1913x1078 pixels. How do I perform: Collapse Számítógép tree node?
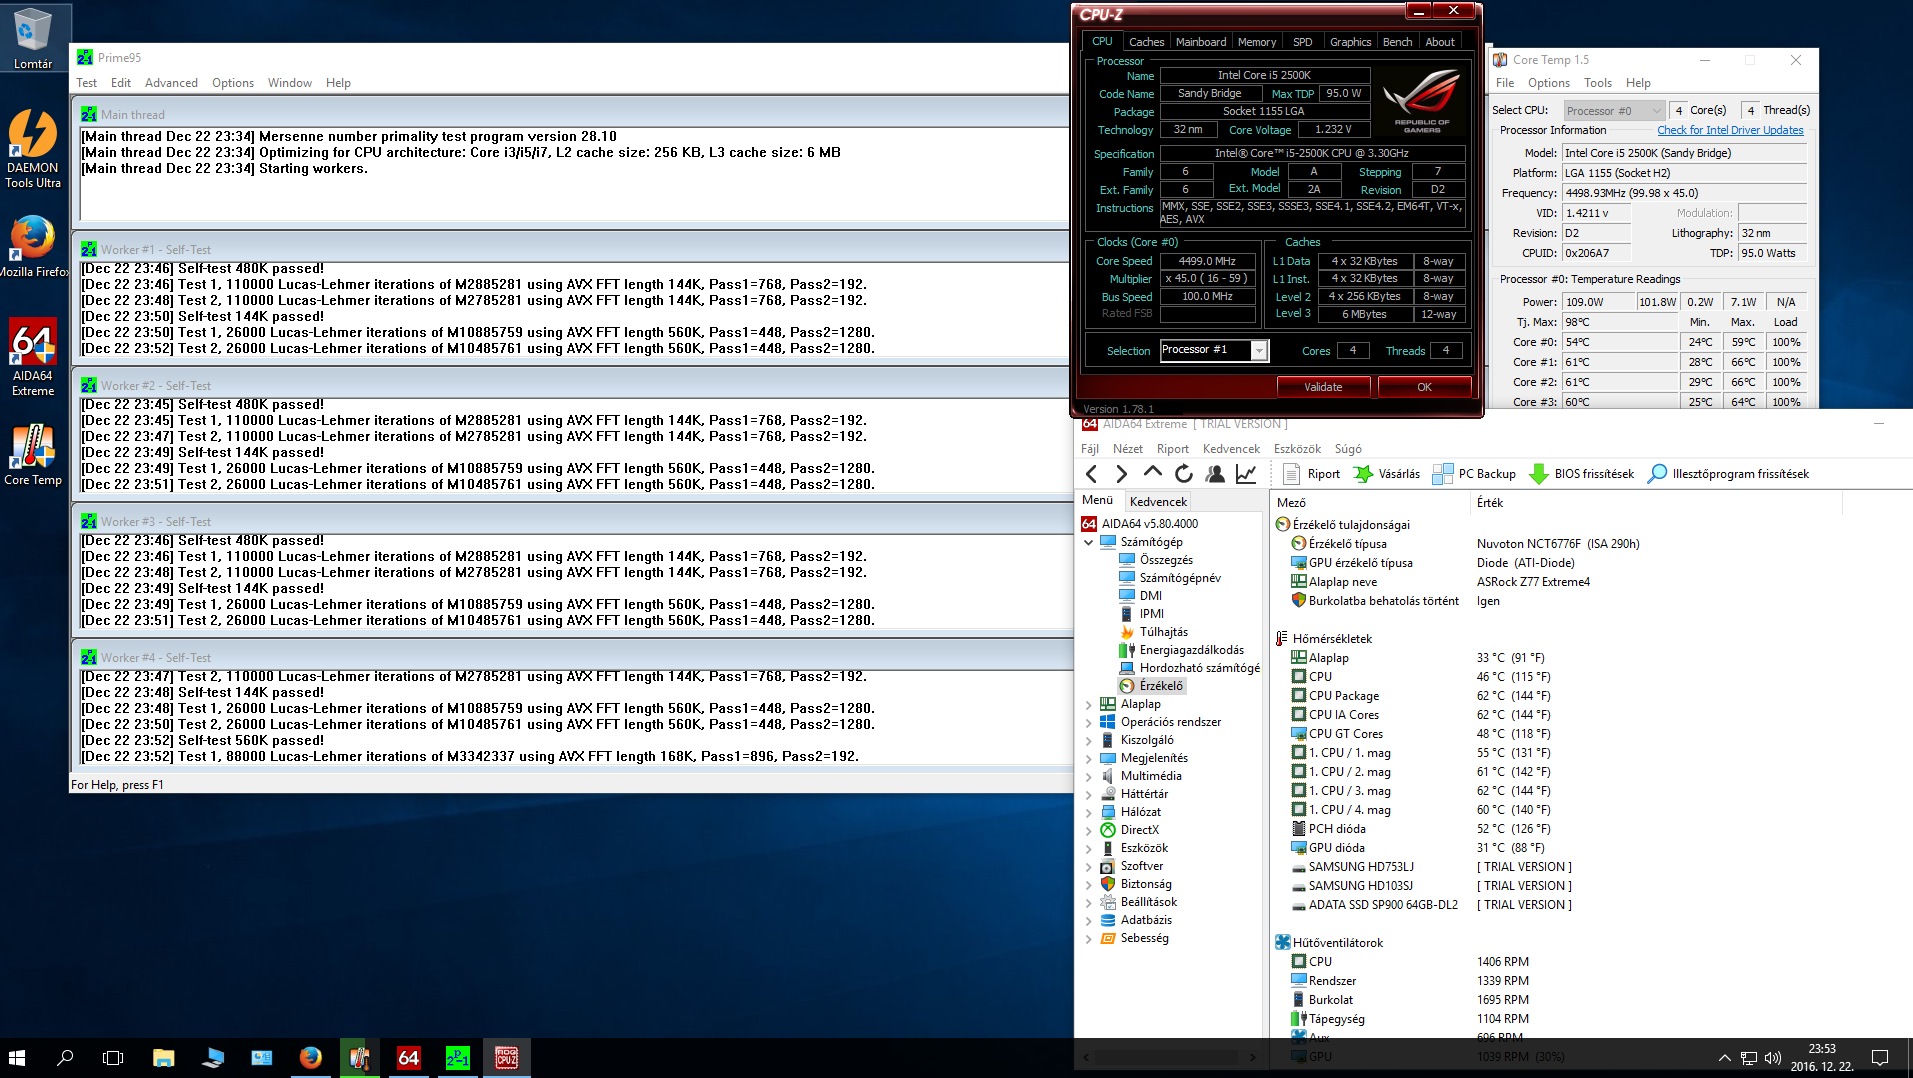[1088, 542]
